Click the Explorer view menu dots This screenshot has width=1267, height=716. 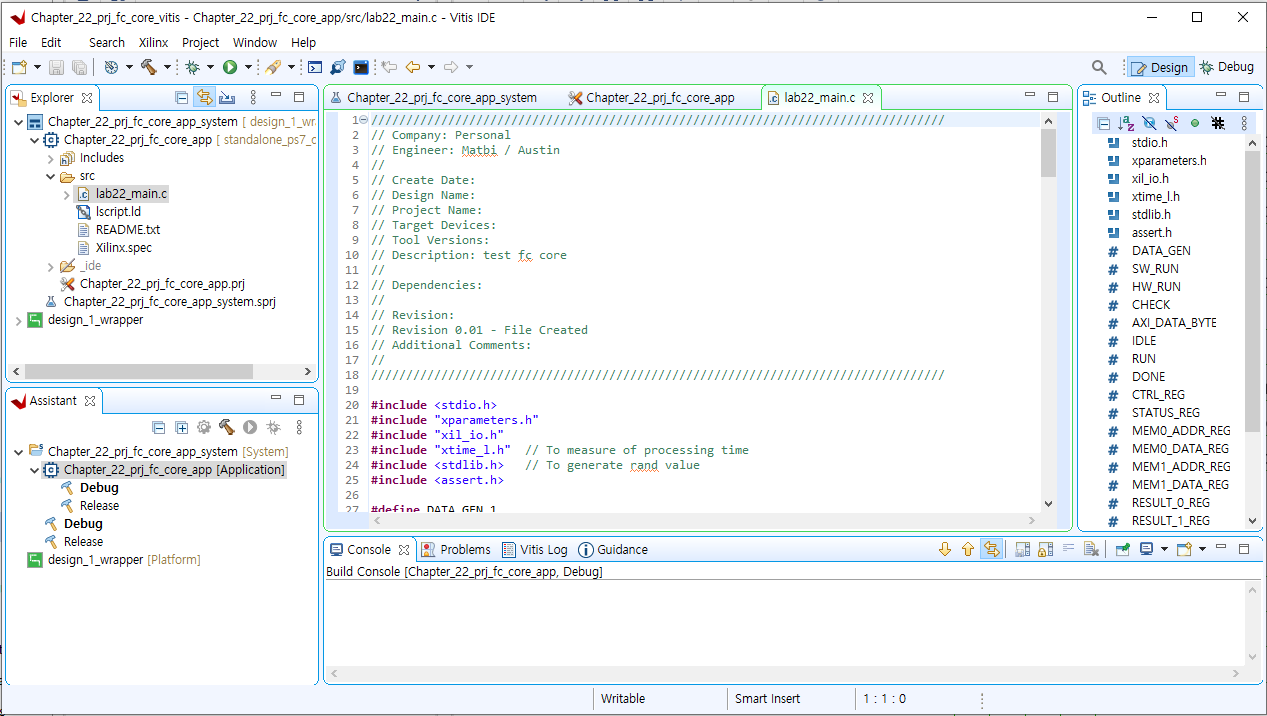point(253,97)
